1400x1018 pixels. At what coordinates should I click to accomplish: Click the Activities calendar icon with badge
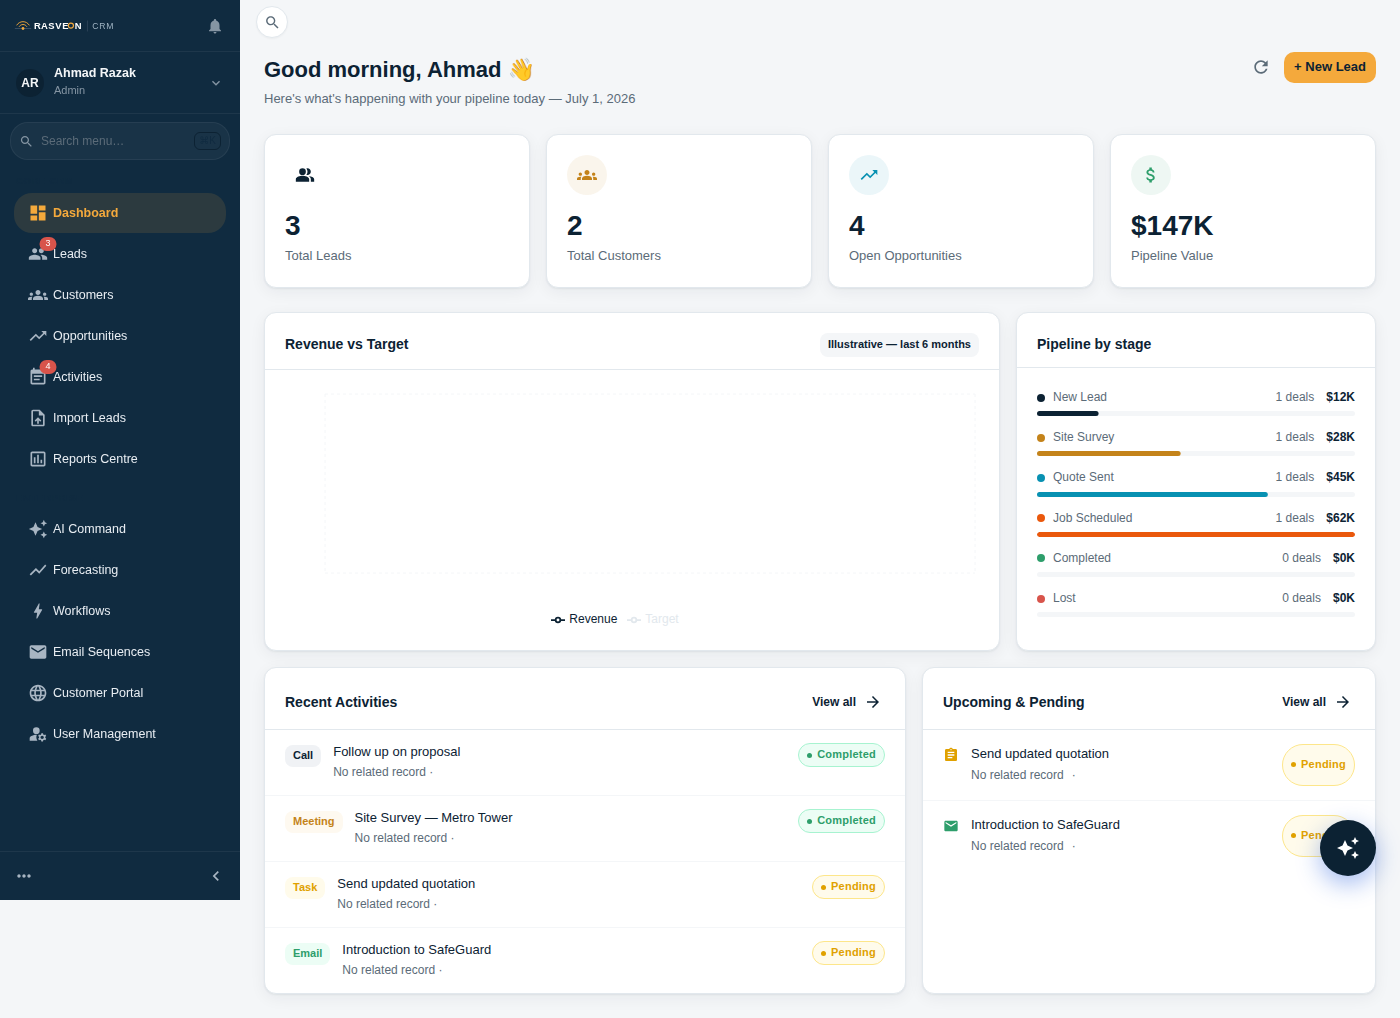point(38,377)
